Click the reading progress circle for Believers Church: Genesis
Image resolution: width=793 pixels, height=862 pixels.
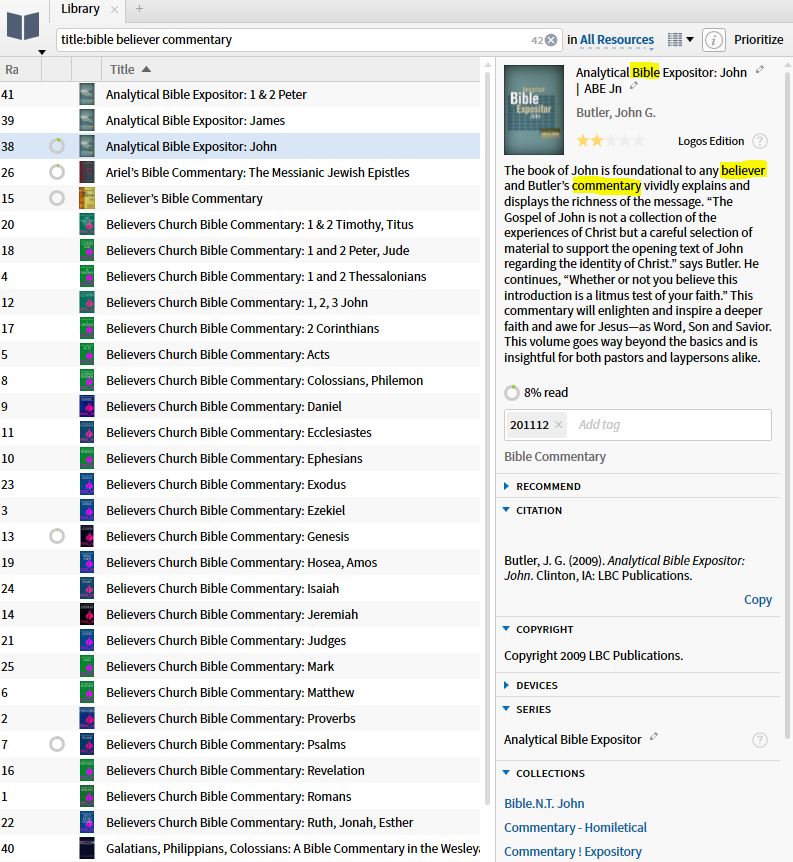[57, 536]
